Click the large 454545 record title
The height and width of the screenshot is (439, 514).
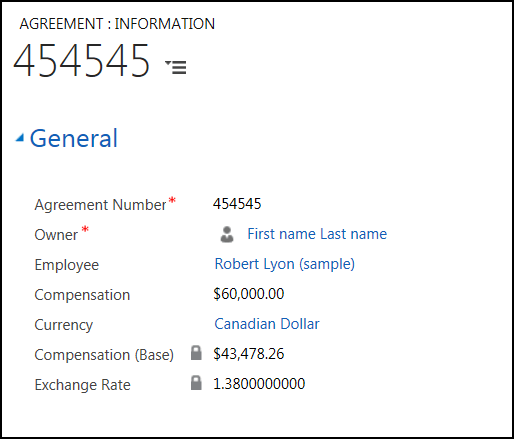point(81,61)
